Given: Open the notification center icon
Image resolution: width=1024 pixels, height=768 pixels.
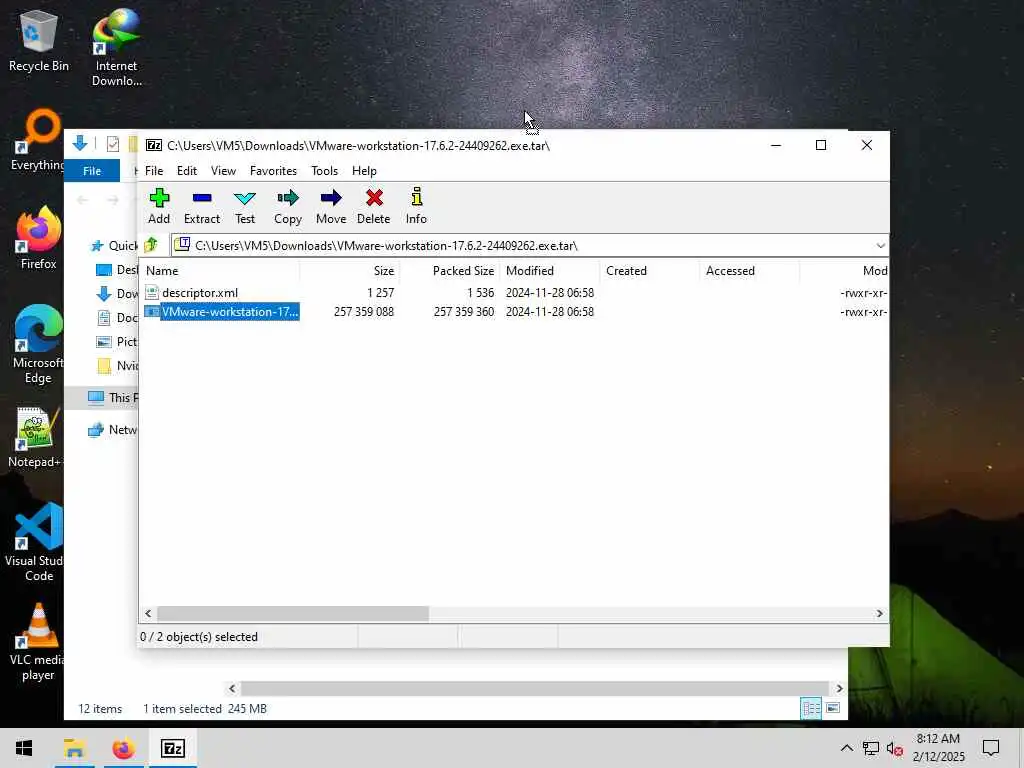Looking at the screenshot, I should pyautogui.click(x=991, y=748).
